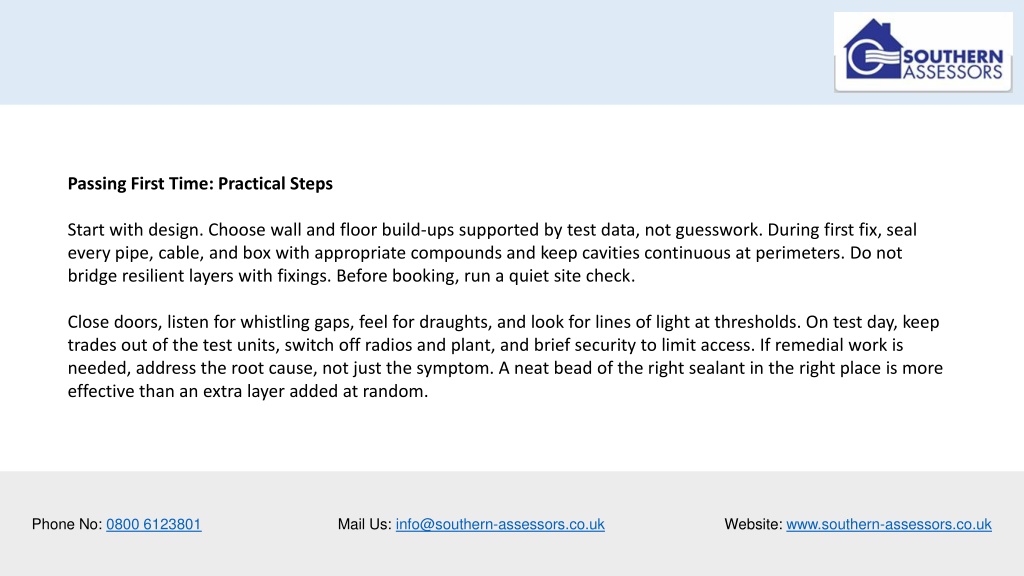The image size is (1024, 576).
Task: Visit the www.southern-assessors.co.uk website link
Action: click(889, 524)
